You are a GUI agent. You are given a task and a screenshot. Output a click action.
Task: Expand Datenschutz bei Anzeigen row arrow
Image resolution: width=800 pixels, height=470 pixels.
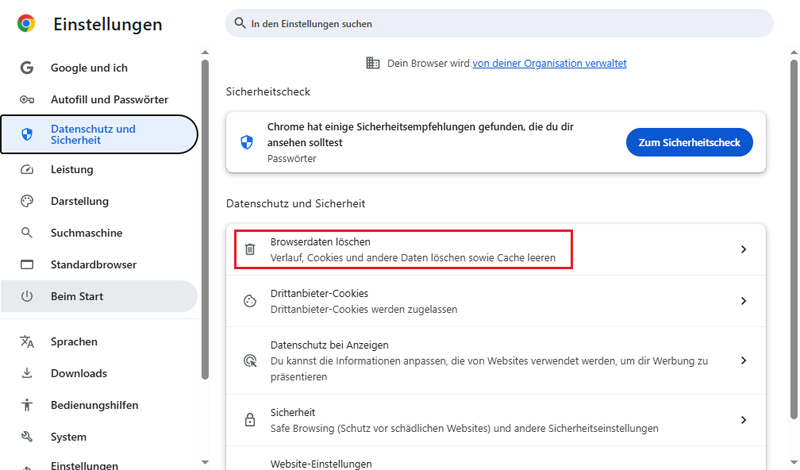point(743,360)
